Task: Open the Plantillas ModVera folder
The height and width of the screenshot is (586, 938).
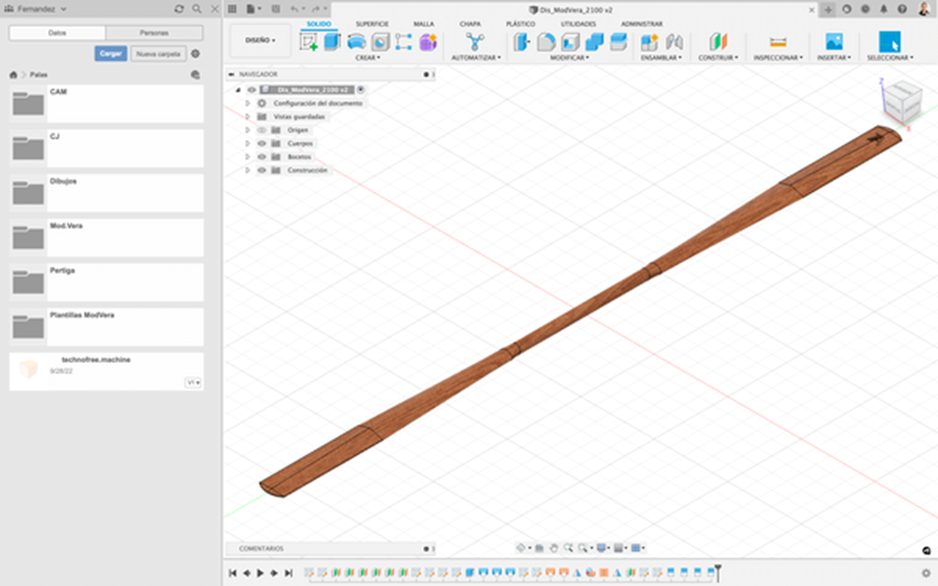Action: (x=106, y=327)
